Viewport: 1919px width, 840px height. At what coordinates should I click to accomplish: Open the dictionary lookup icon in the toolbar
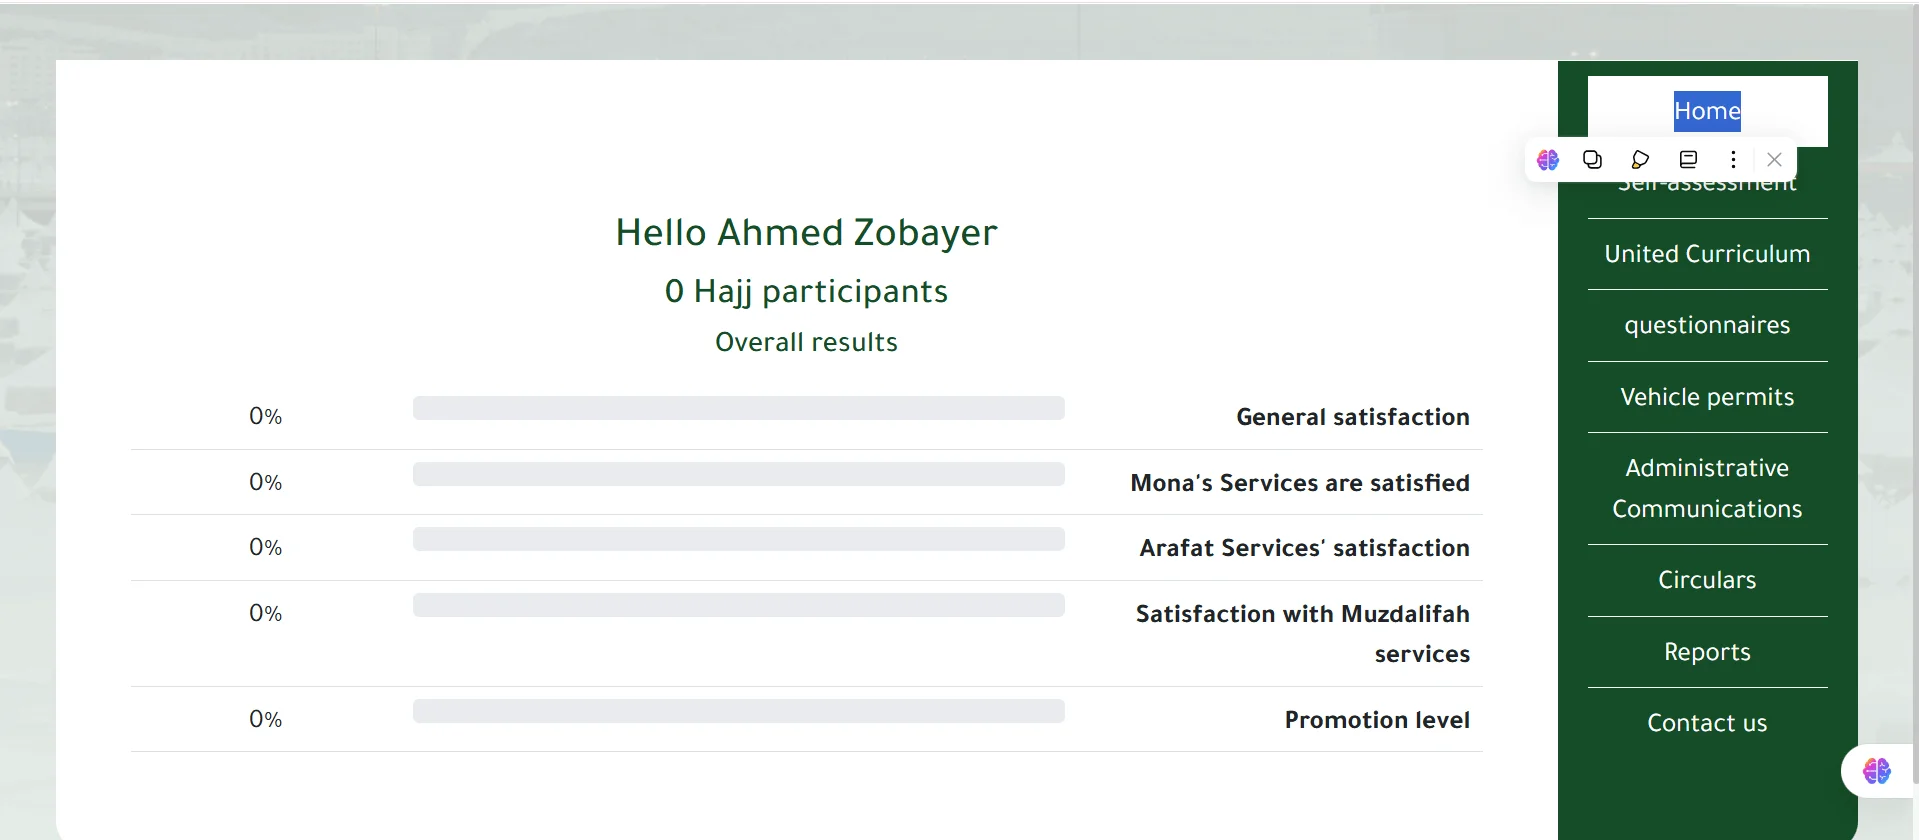pos(1688,160)
